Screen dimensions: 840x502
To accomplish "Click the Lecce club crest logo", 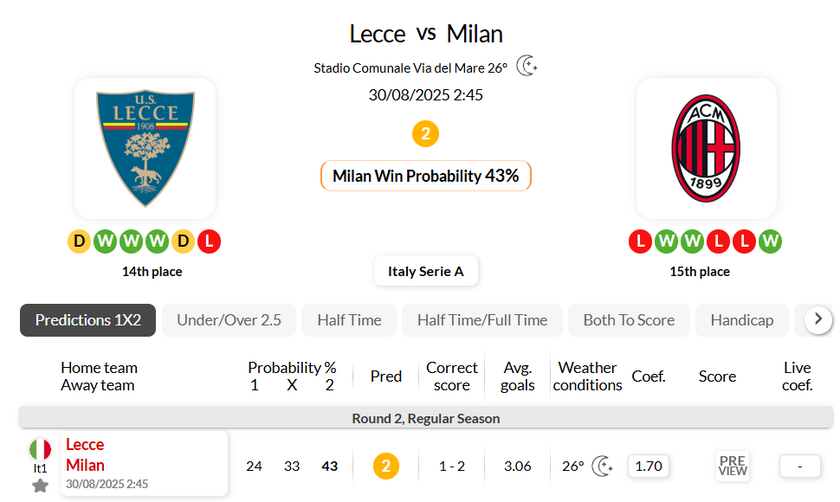I will (x=144, y=148).
